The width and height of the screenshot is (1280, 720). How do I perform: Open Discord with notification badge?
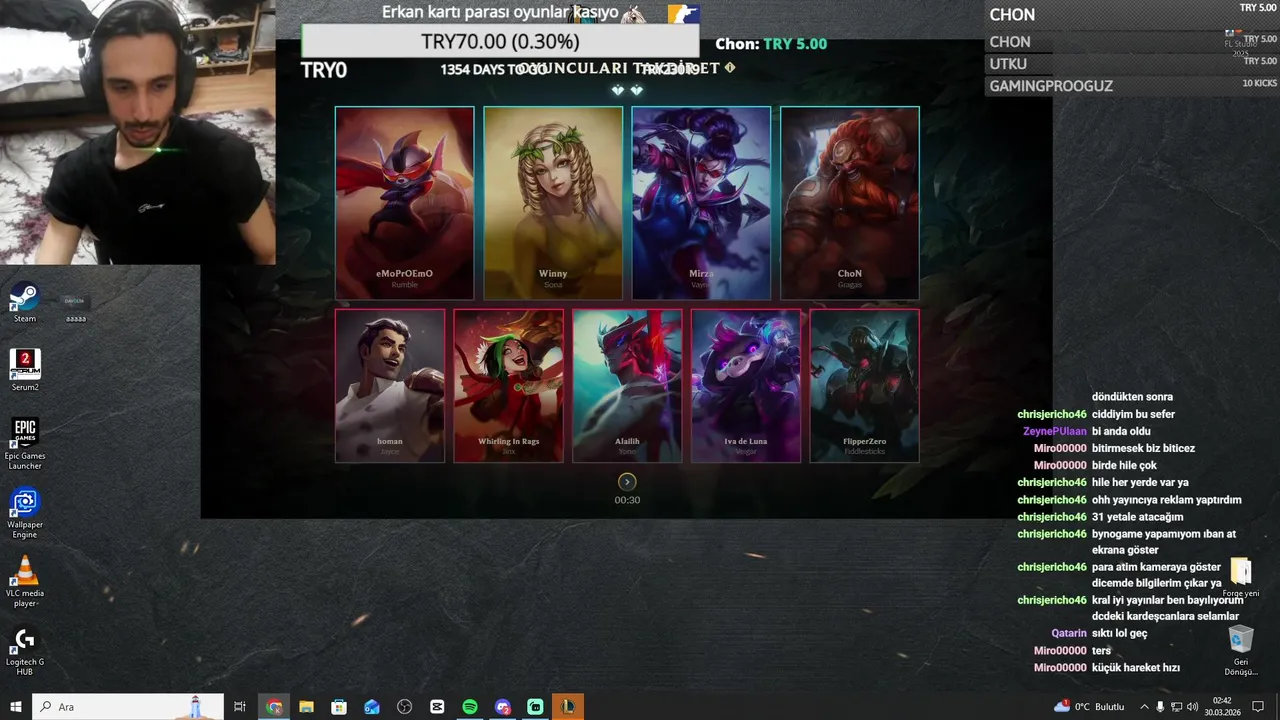click(x=503, y=707)
